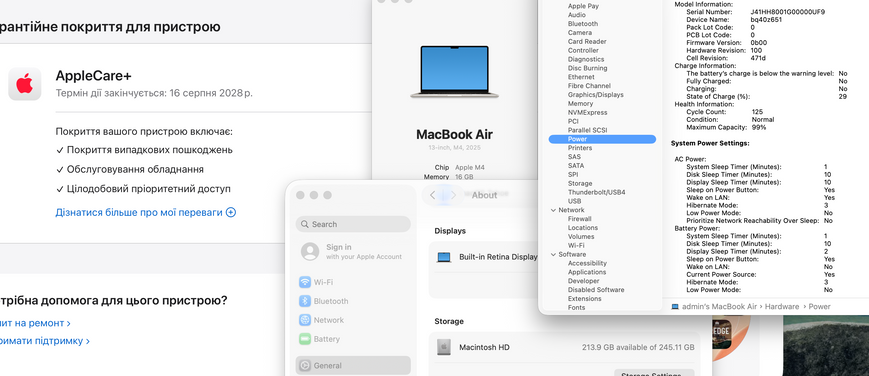
Task: Select Printers in System Information list
Action: [580, 148]
